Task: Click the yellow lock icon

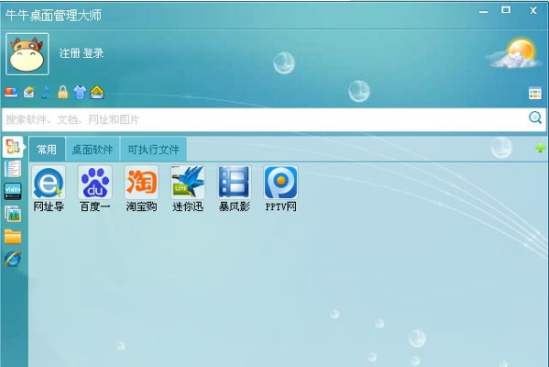Action: tap(63, 92)
